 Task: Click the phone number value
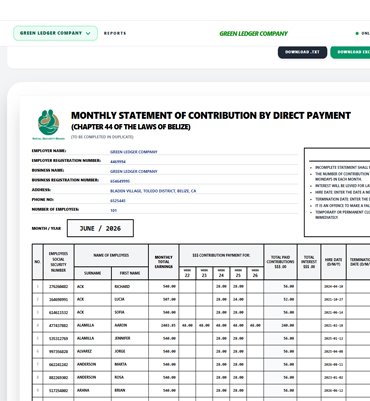tap(118, 201)
